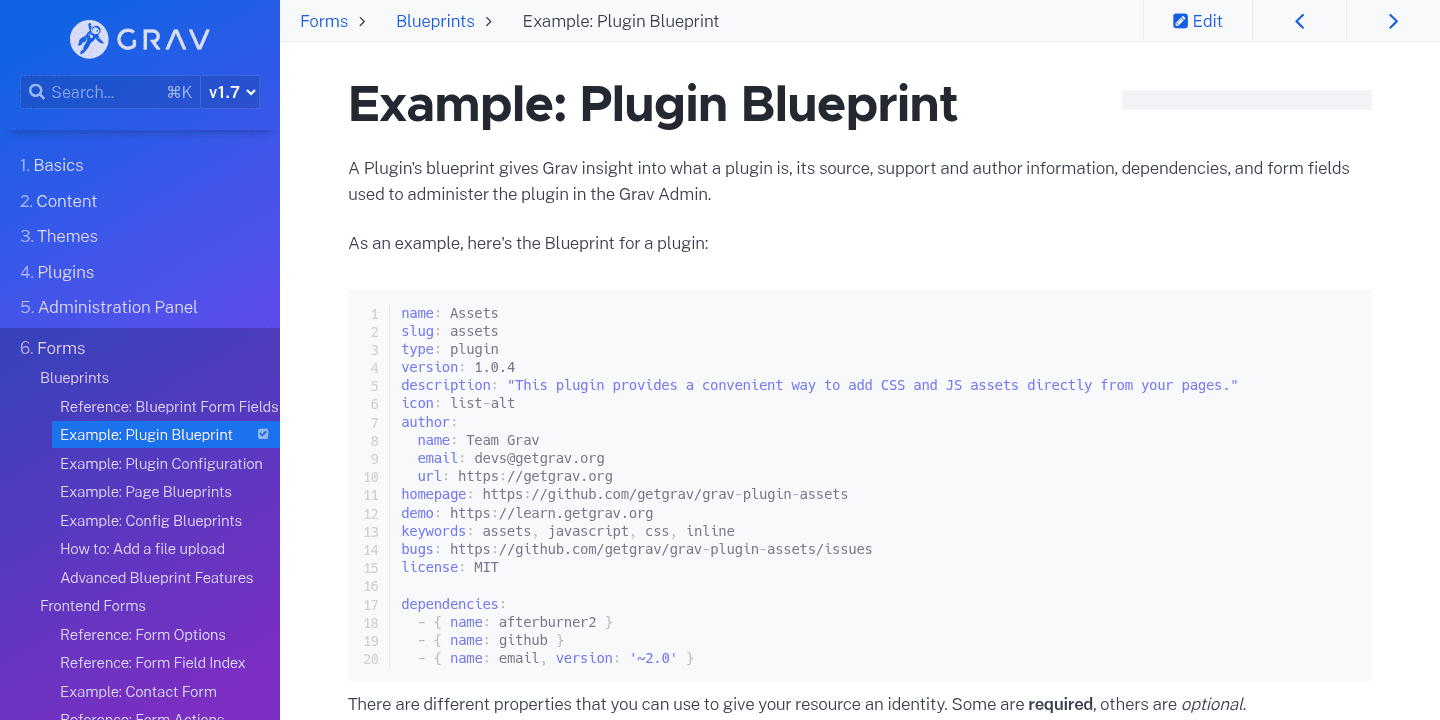This screenshot has width=1440, height=720.
Task: Open Reference: Form Field Index
Action: [x=152, y=662]
